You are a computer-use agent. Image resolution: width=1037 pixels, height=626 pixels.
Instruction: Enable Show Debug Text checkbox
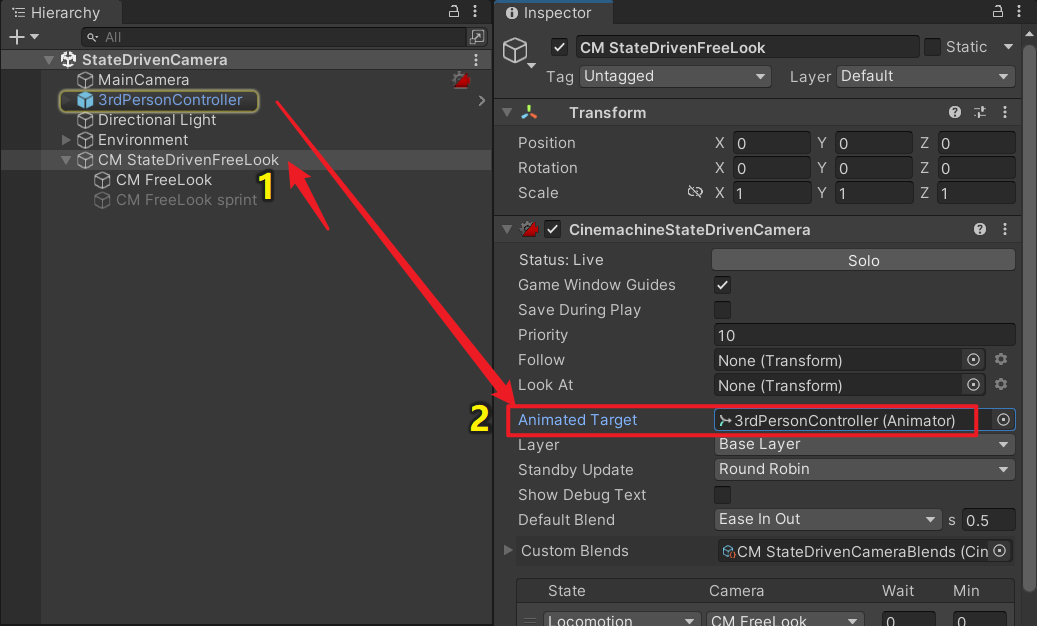pos(722,494)
